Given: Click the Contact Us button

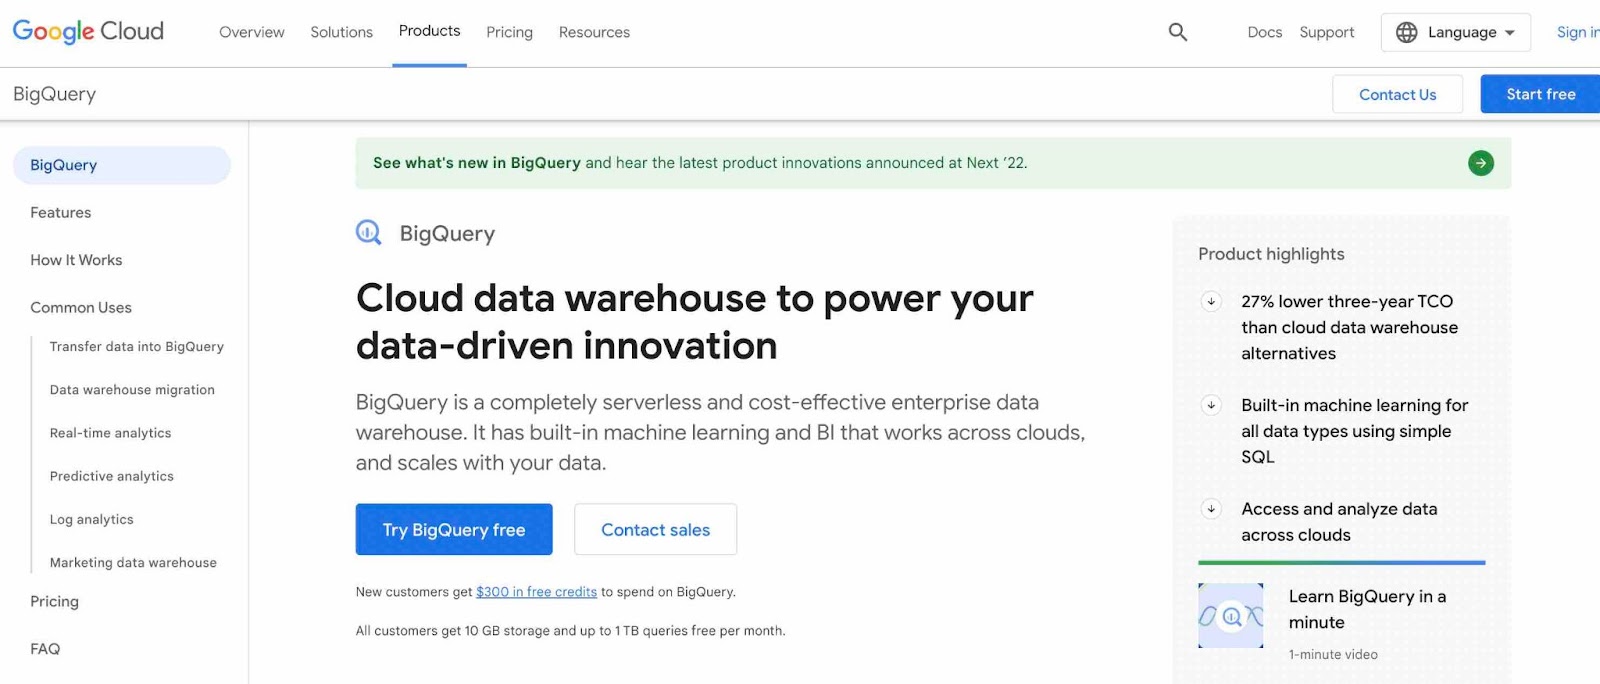Looking at the screenshot, I should pos(1397,94).
